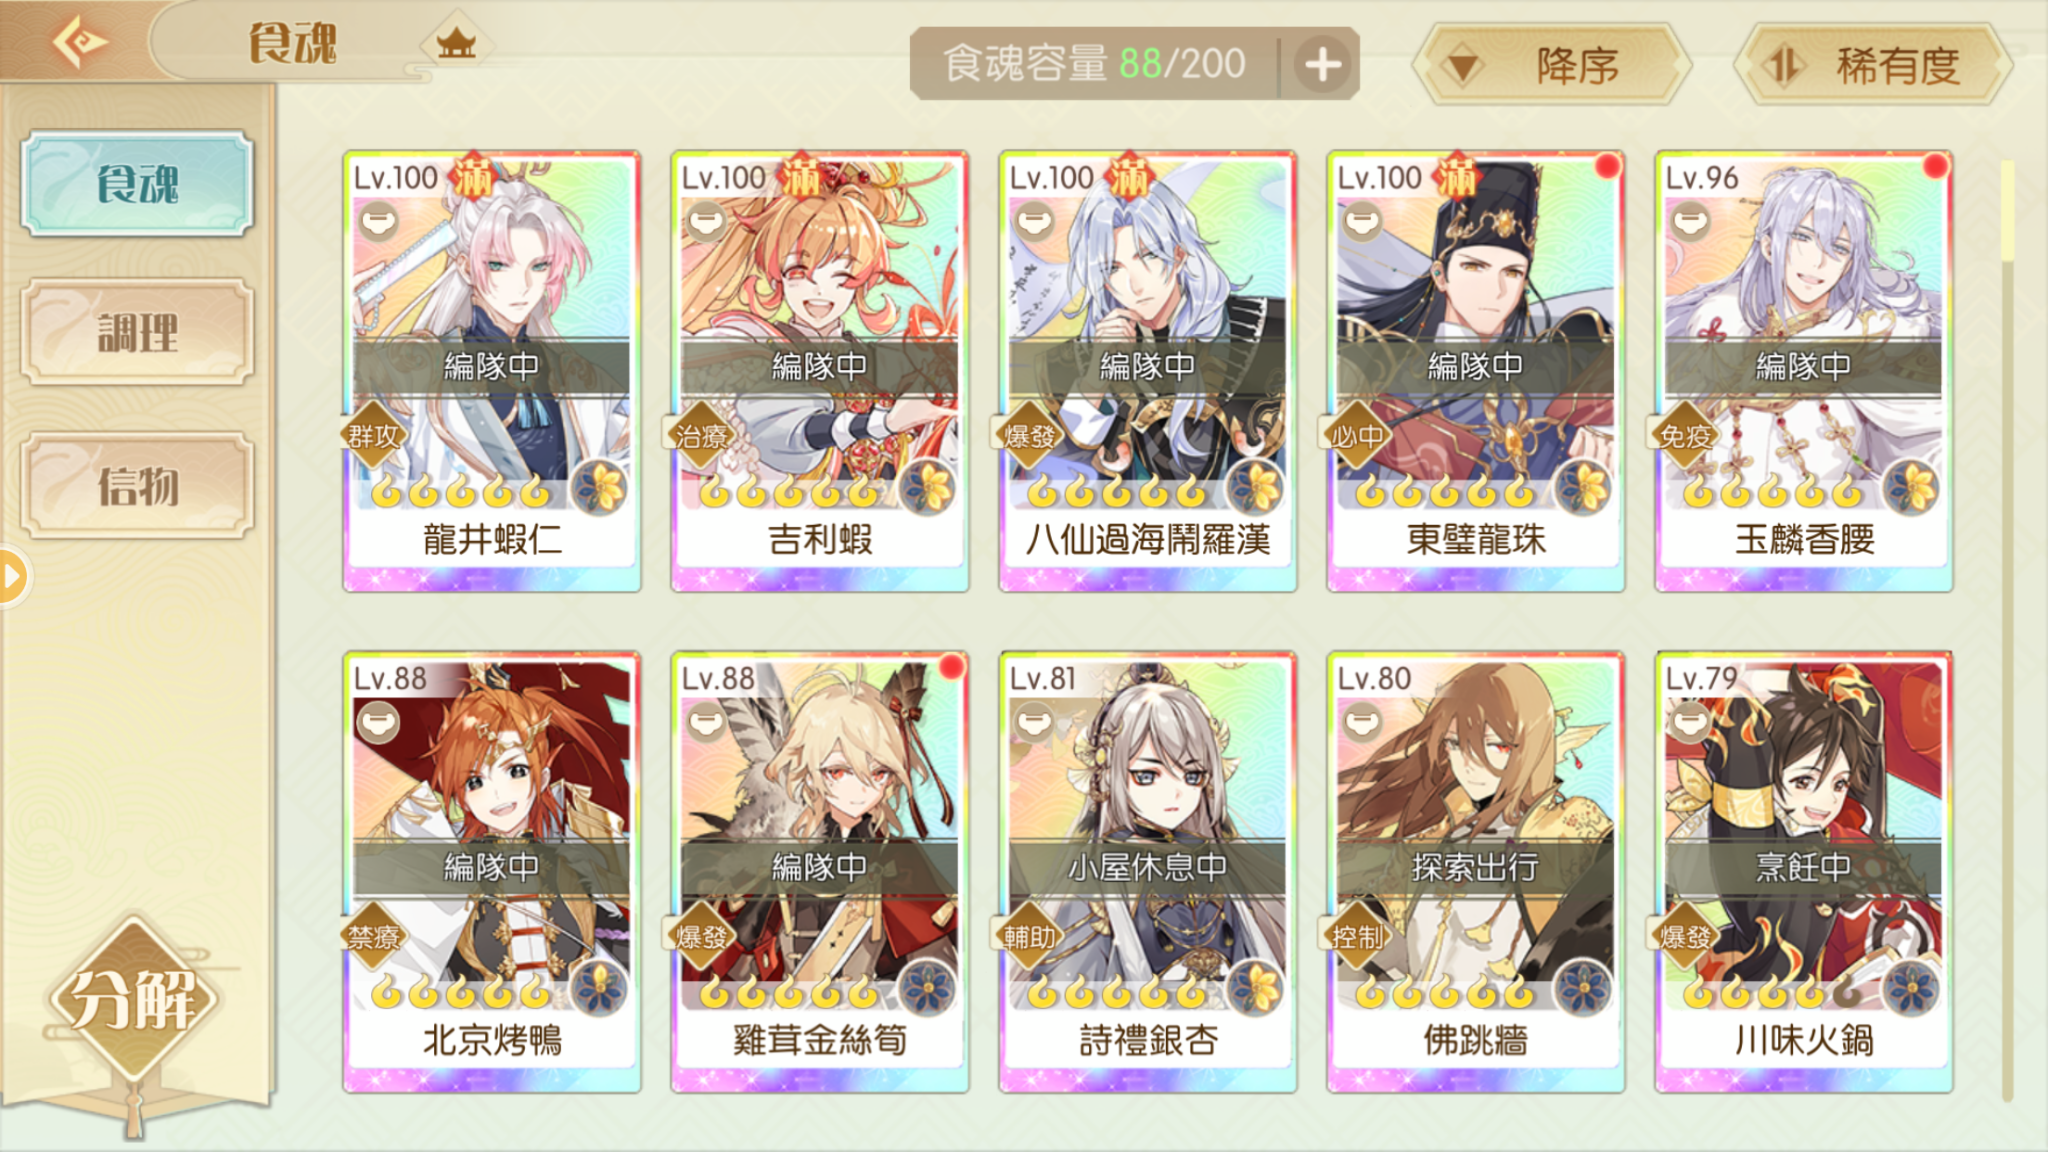This screenshot has height=1152, width=2048.
Task: Click the 分解 button
Action: click(132, 999)
